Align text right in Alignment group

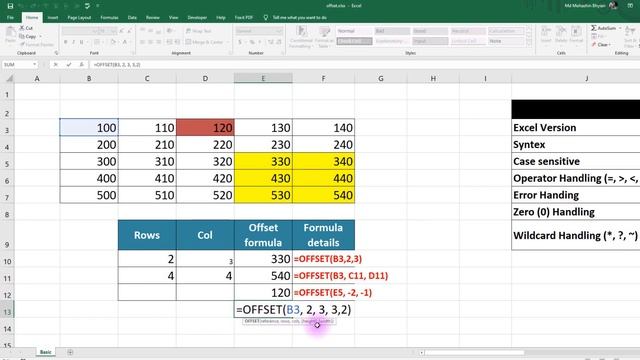158,42
